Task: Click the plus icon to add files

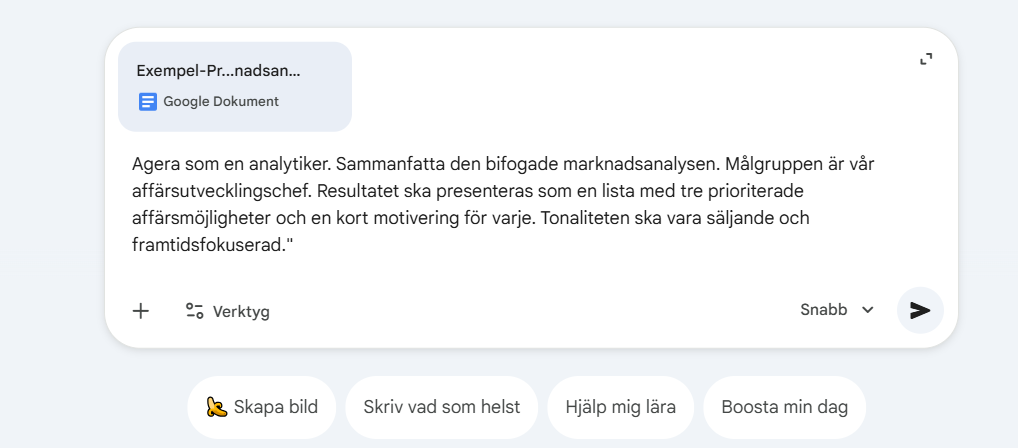Action: click(x=141, y=311)
